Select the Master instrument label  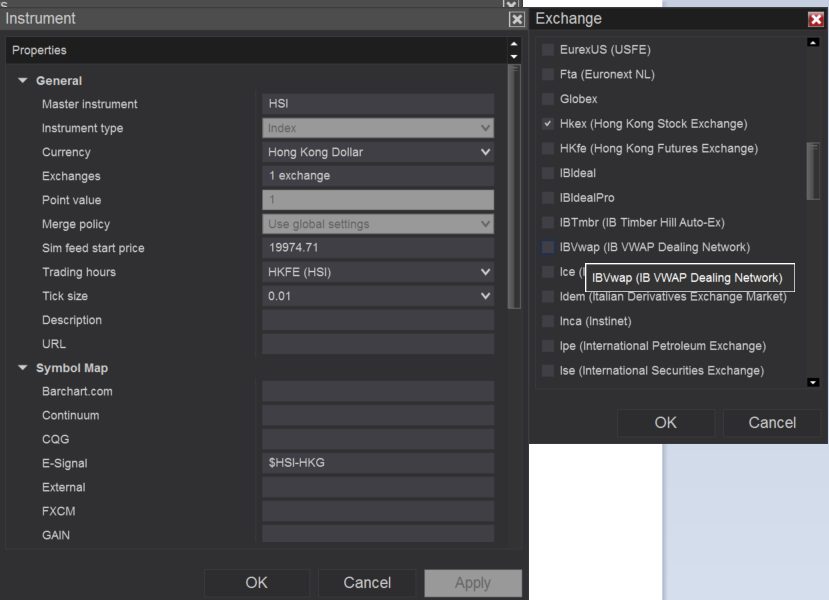(89, 104)
